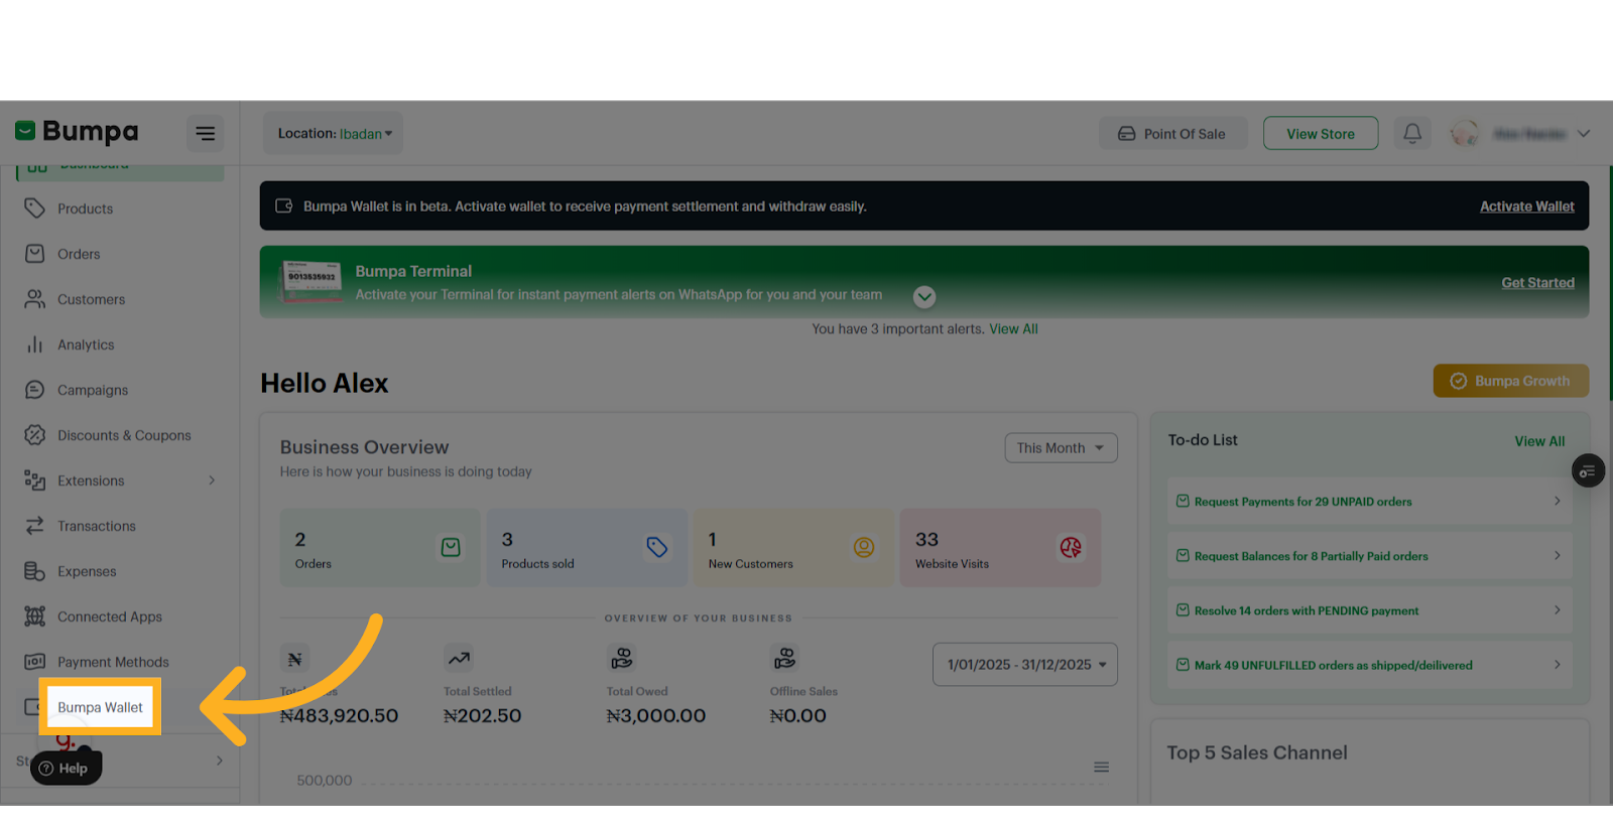Open chart hamburger options icon
Image resolution: width=1613 pixels, height=826 pixels.
point(1101,767)
